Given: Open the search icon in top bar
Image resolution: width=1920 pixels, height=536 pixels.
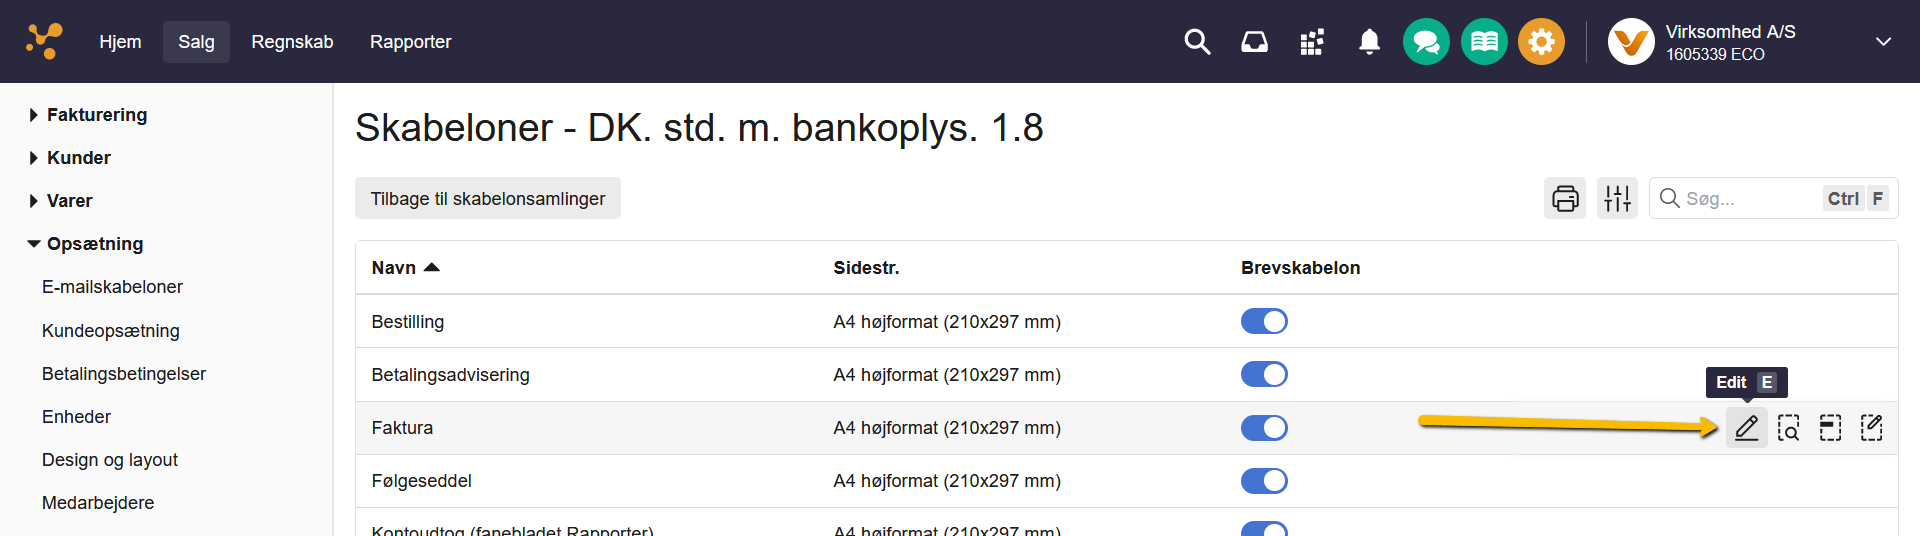Looking at the screenshot, I should coord(1197,42).
